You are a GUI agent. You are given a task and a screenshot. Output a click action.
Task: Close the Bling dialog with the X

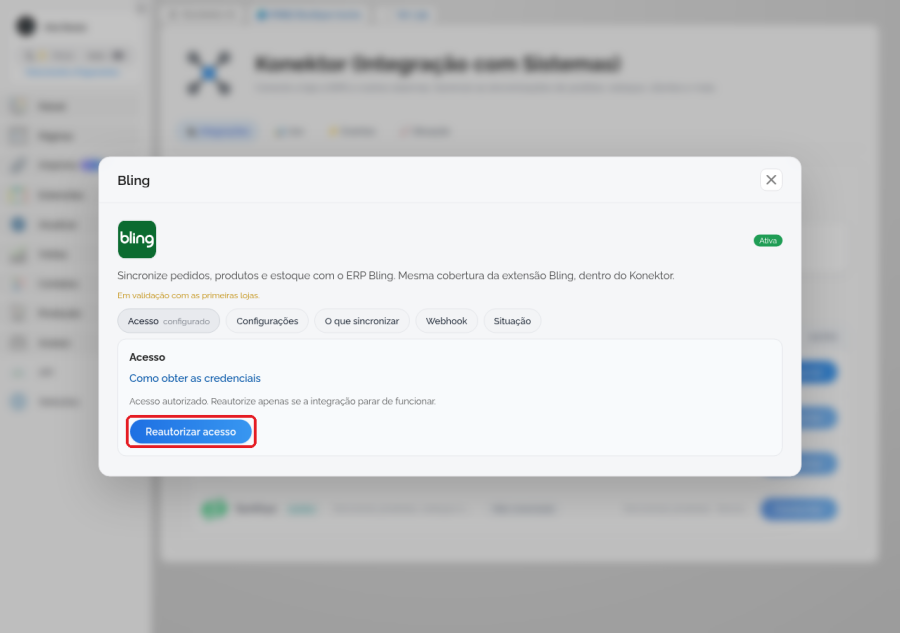771,180
